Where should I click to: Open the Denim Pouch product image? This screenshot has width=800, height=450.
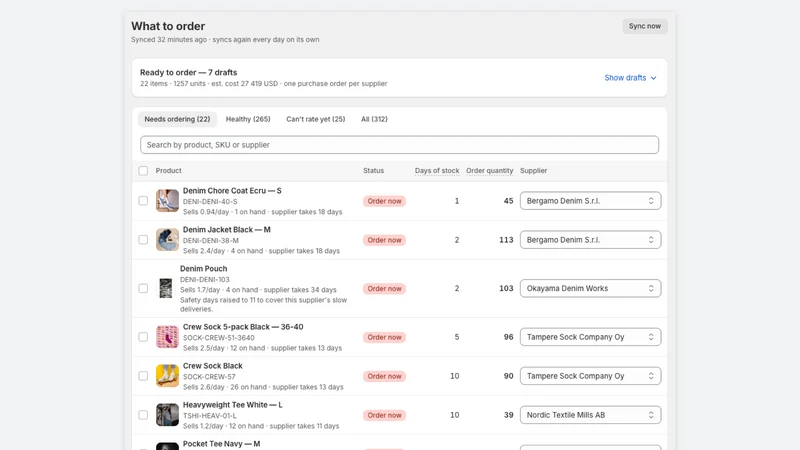coord(165,288)
